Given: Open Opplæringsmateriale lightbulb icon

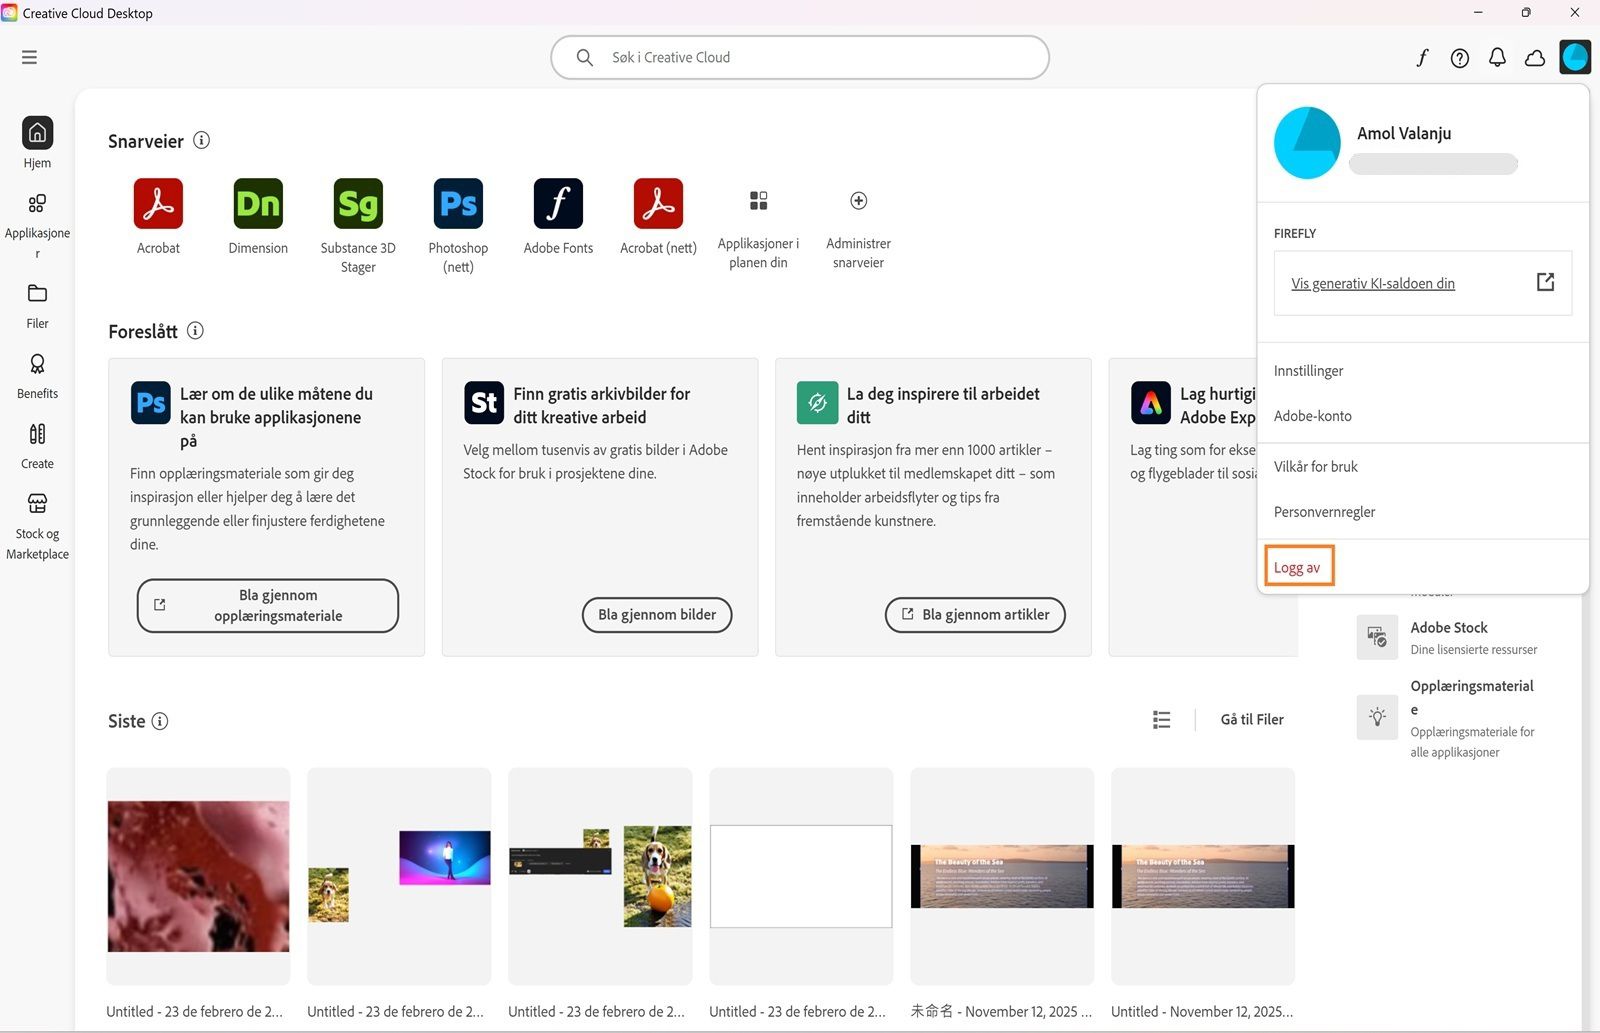Looking at the screenshot, I should click(x=1377, y=717).
